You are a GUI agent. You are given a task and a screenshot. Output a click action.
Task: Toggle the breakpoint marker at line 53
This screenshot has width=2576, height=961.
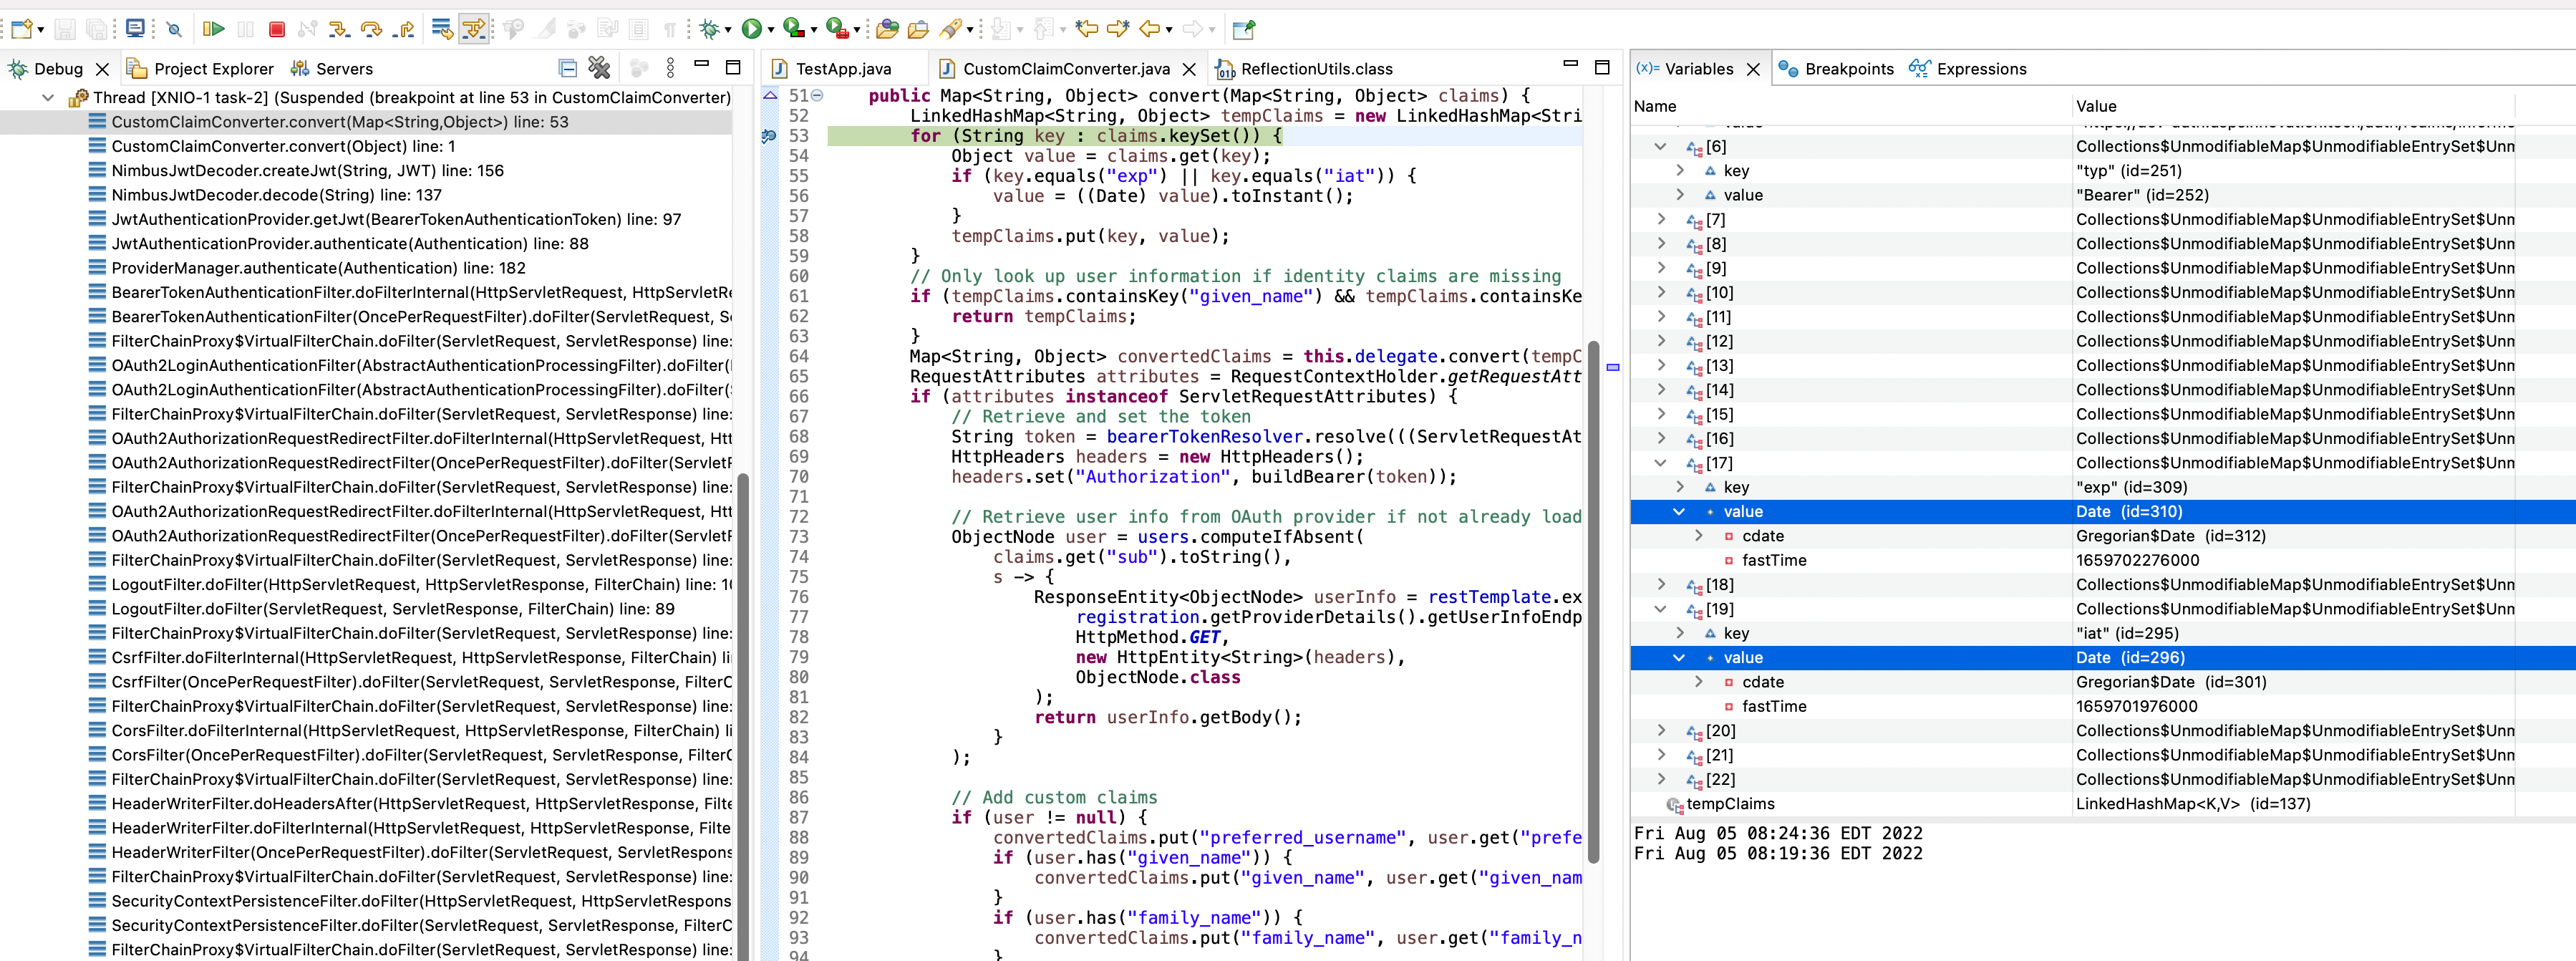pyautogui.click(x=768, y=136)
